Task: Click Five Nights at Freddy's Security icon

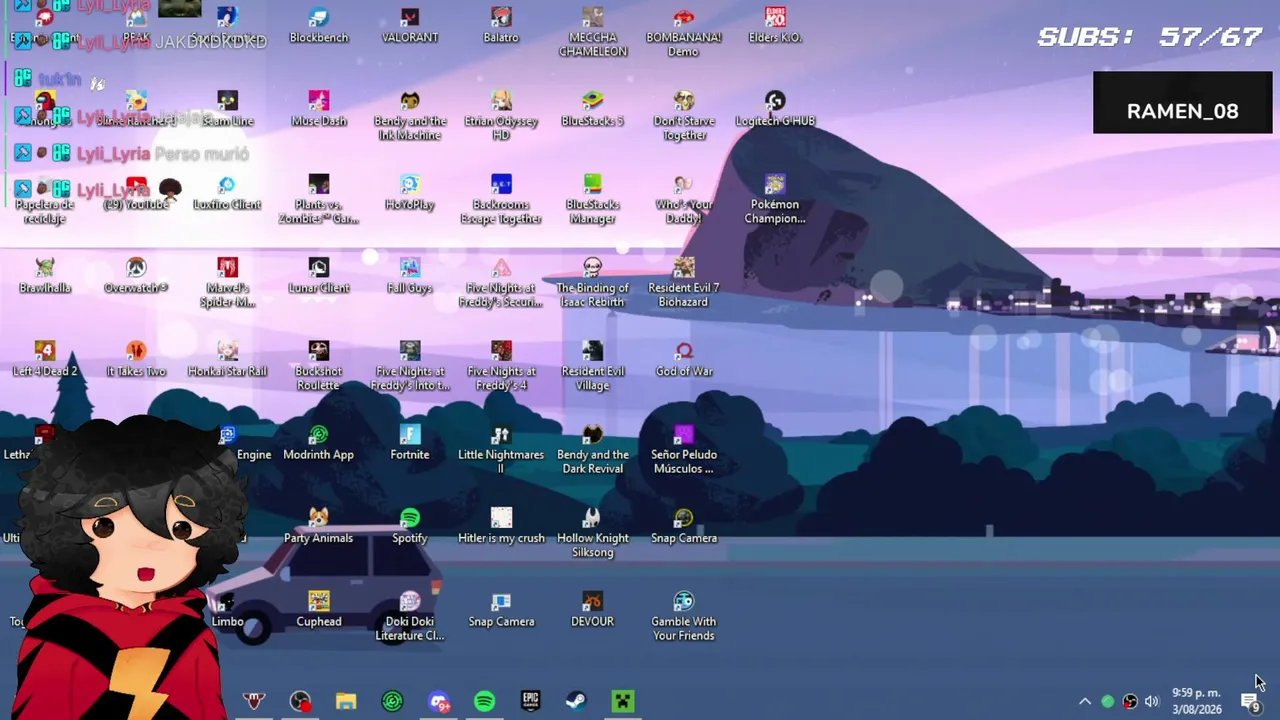Action: point(501,283)
